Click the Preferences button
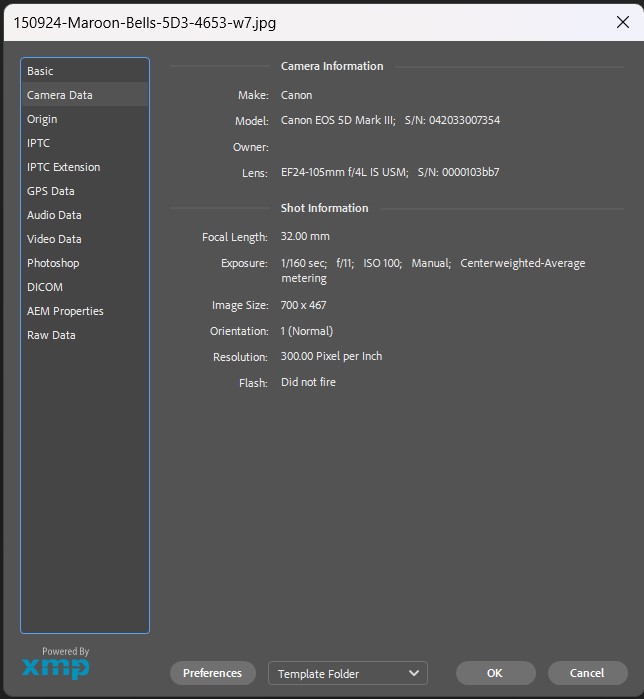 click(213, 673)
